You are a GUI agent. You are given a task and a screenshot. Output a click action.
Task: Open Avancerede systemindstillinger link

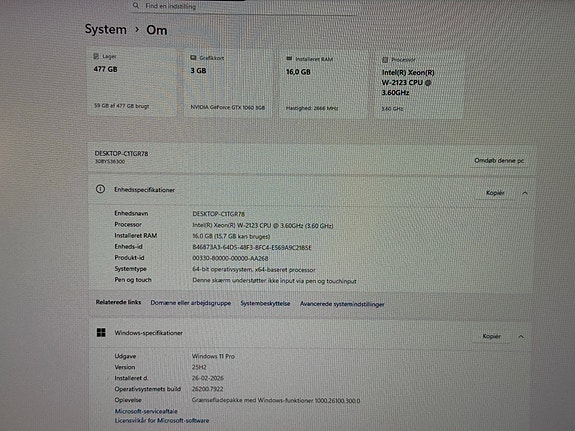pos(342,304)
